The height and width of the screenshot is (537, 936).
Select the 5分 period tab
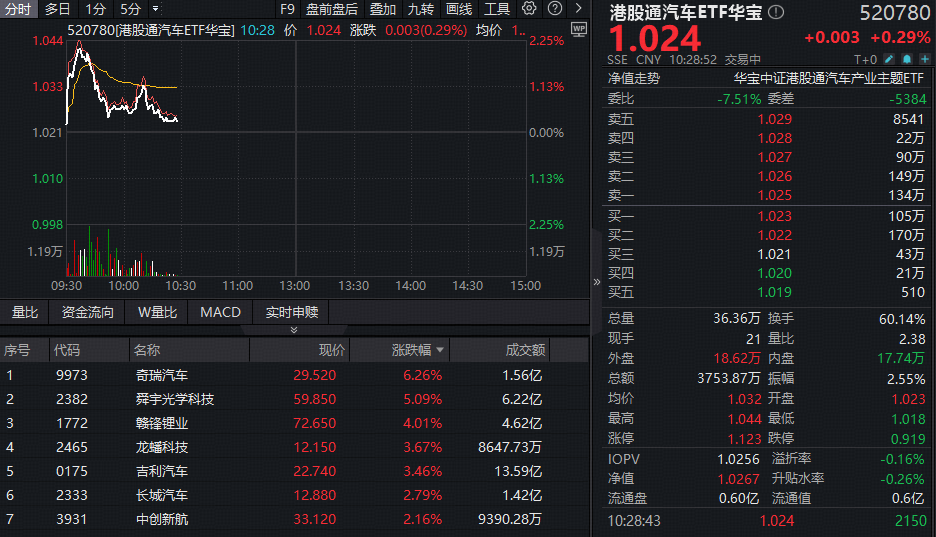[x=130, y=9]
